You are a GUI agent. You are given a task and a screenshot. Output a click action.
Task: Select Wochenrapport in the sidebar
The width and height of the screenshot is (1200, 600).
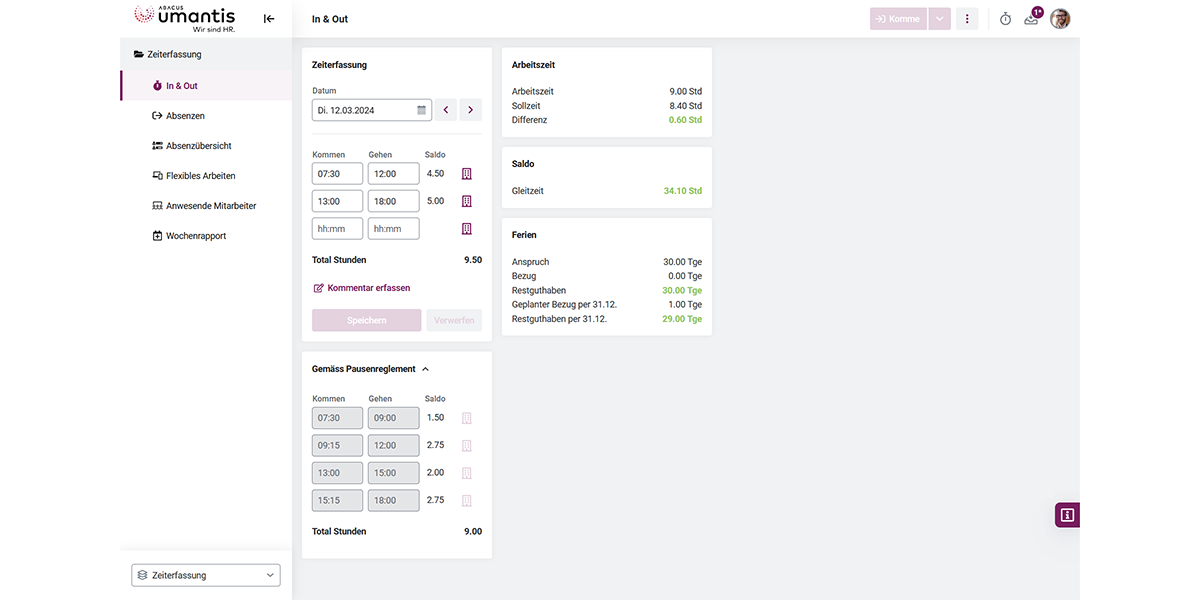click(195, 236)
